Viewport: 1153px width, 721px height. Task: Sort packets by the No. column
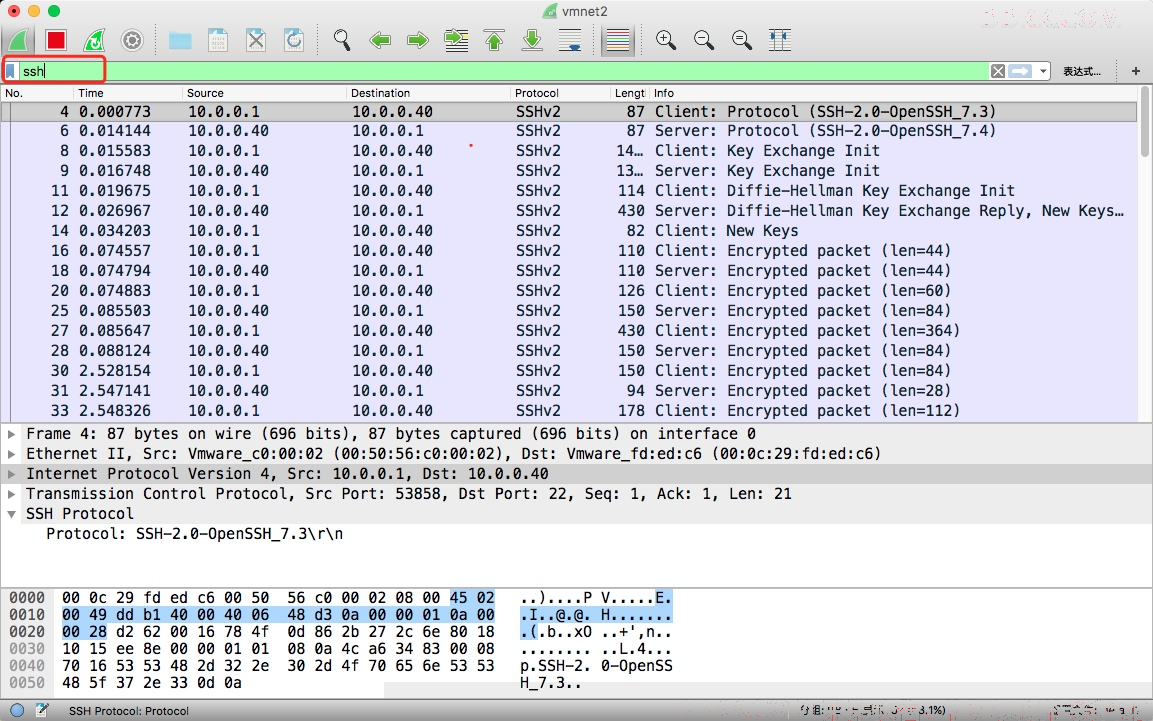pyautogui.click(x=37, y=93)
